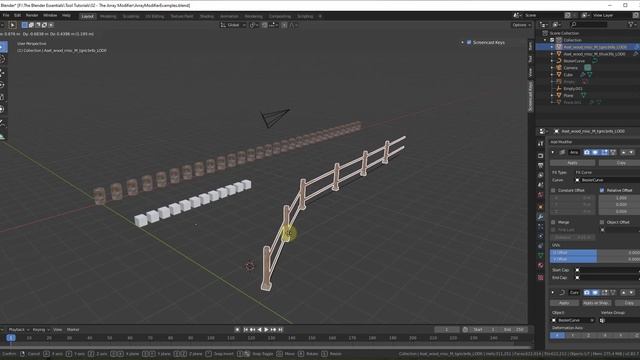Image resolution: width=640 pixels, height=360 pixels.
Task: Click the snap magnet icon in header
Action: click(264, 25)
